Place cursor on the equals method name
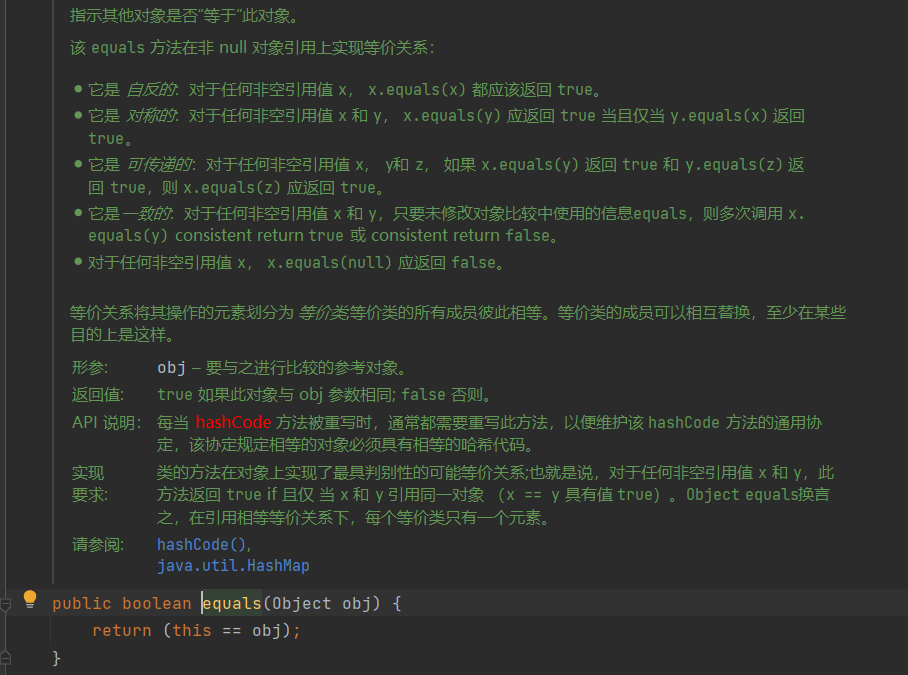 coord(232,603)
